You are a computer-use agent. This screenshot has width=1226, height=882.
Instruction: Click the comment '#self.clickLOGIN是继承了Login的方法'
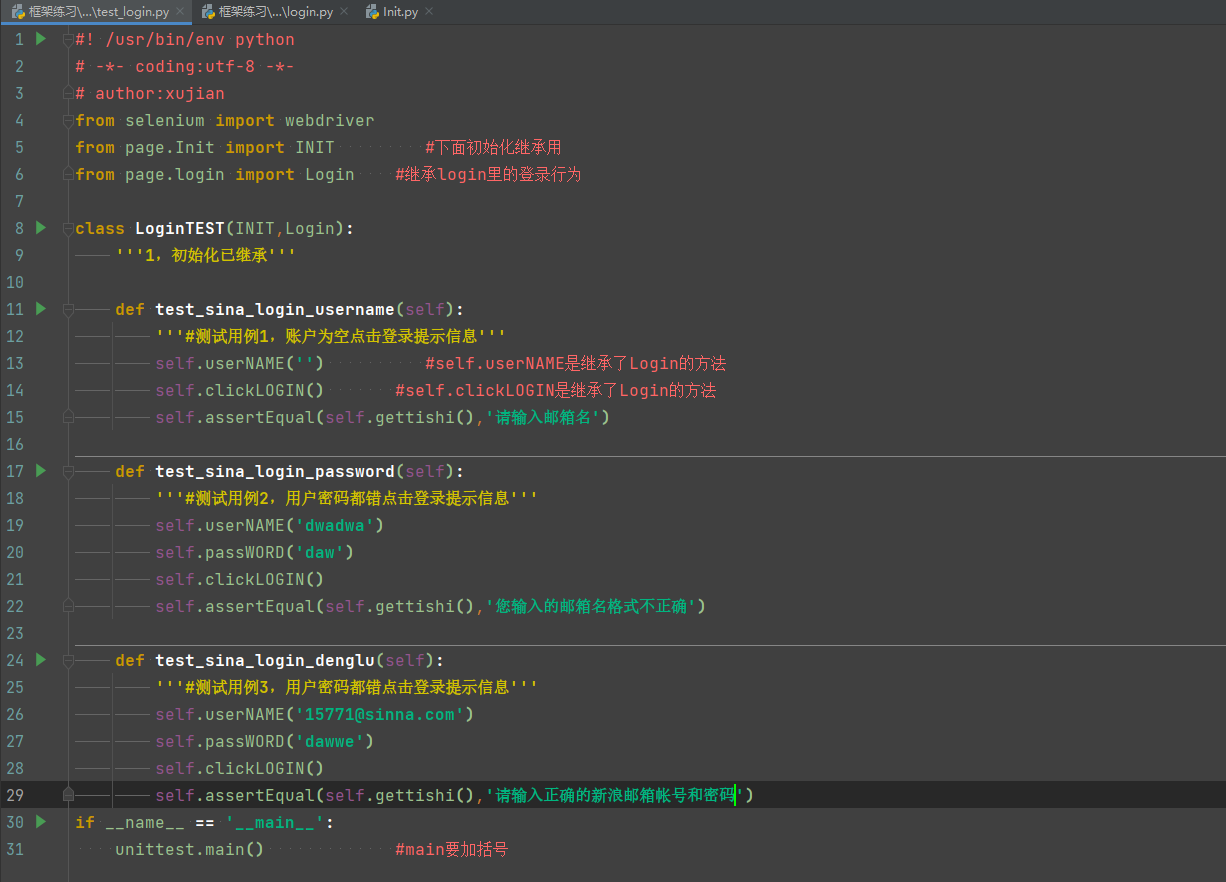(555, 391)
